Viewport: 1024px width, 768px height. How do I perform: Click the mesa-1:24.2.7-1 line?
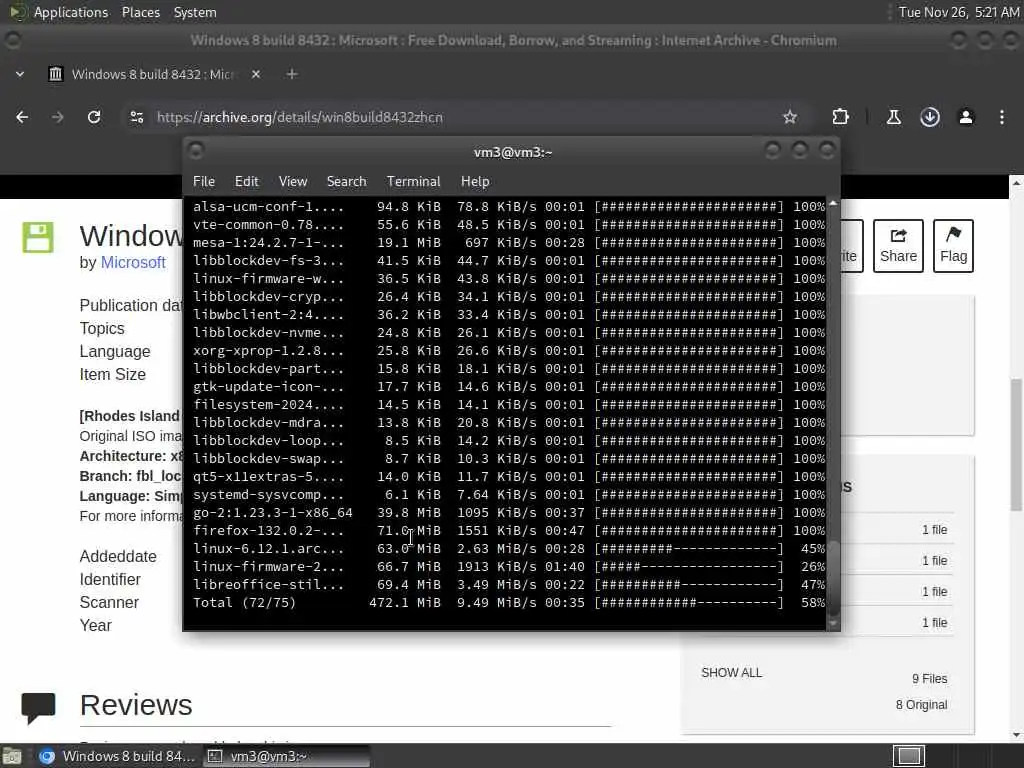coord(509,242)
